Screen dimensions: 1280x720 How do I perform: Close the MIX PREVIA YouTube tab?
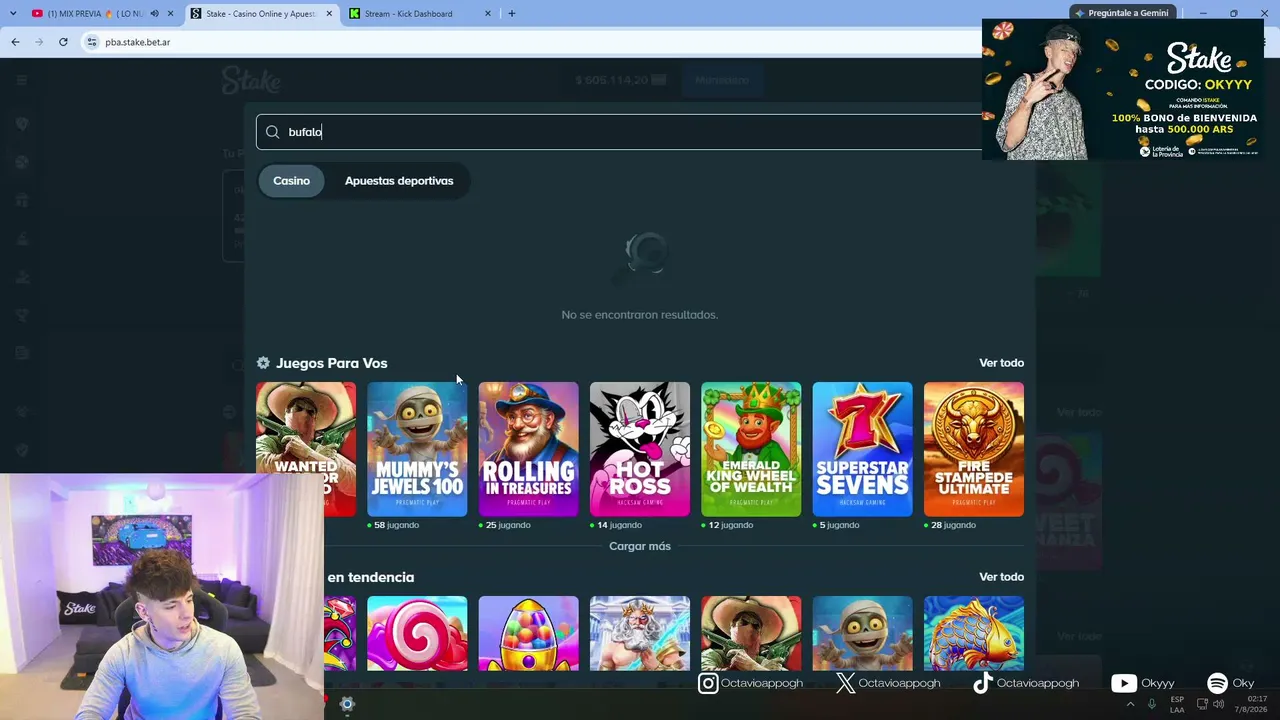[171, 14]
